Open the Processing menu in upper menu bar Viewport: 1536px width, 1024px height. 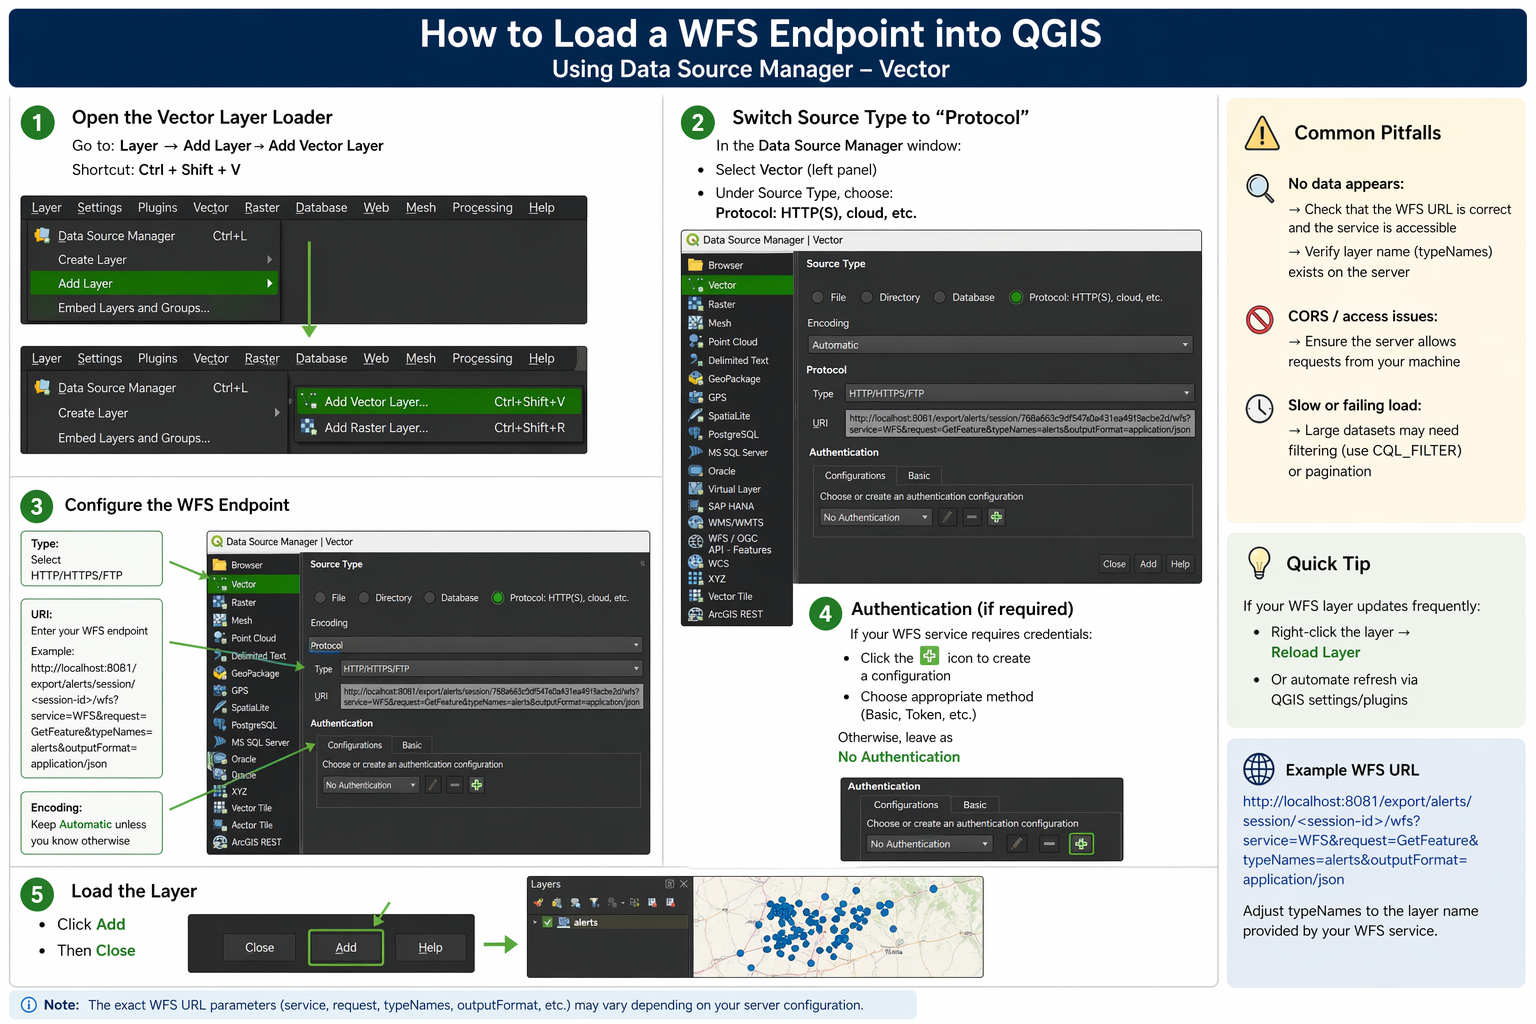click(482, 208)
